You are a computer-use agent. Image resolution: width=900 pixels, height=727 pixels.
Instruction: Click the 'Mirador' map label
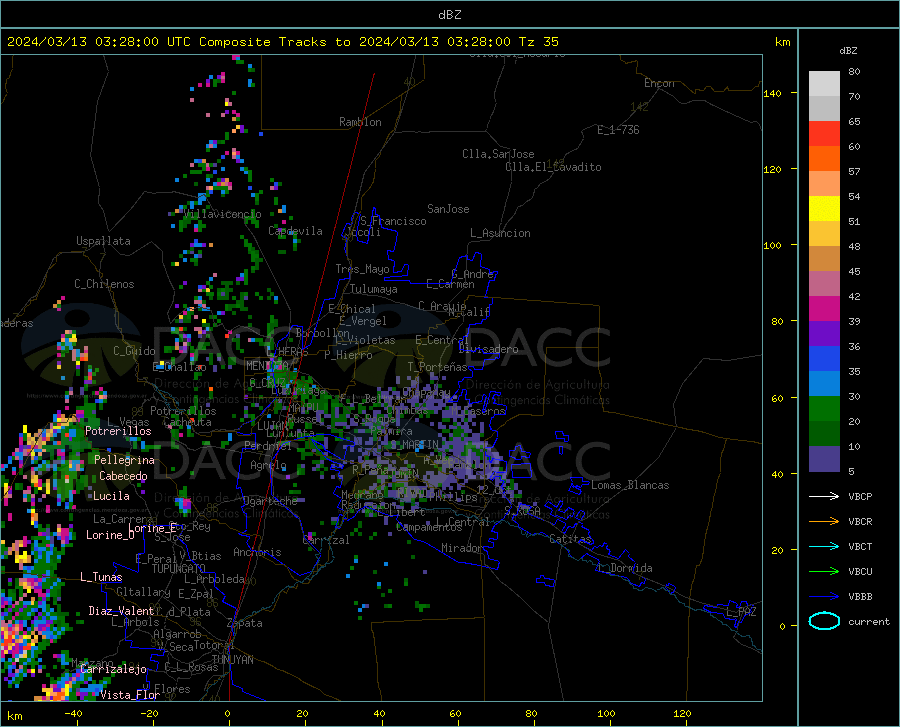coord(461,548)
